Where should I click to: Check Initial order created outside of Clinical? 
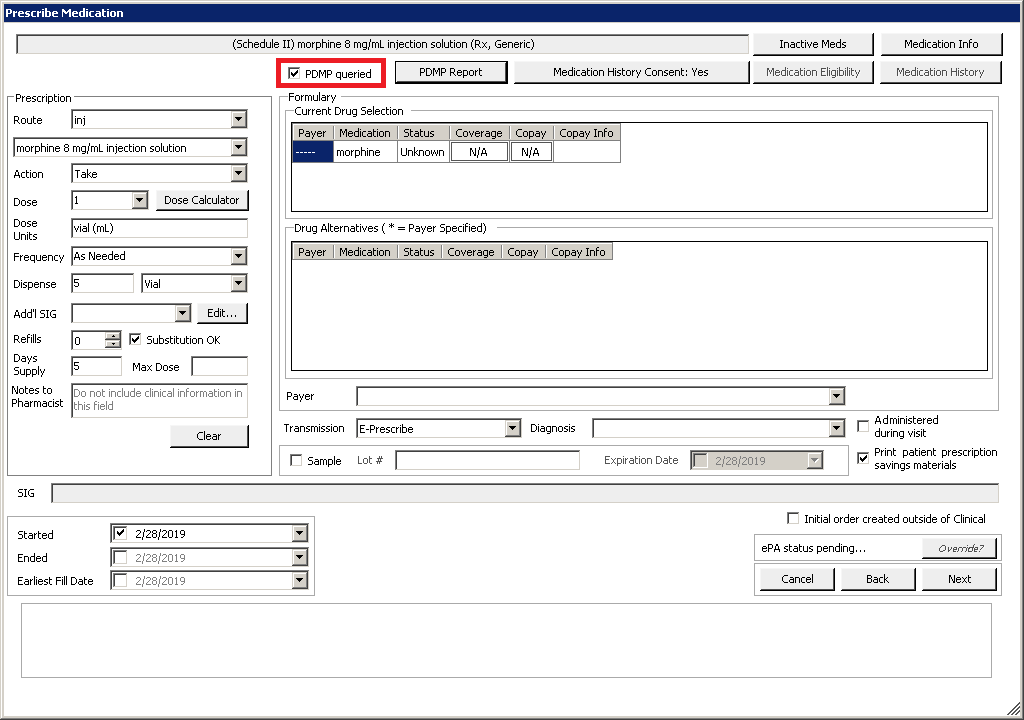tap(793, 518)
